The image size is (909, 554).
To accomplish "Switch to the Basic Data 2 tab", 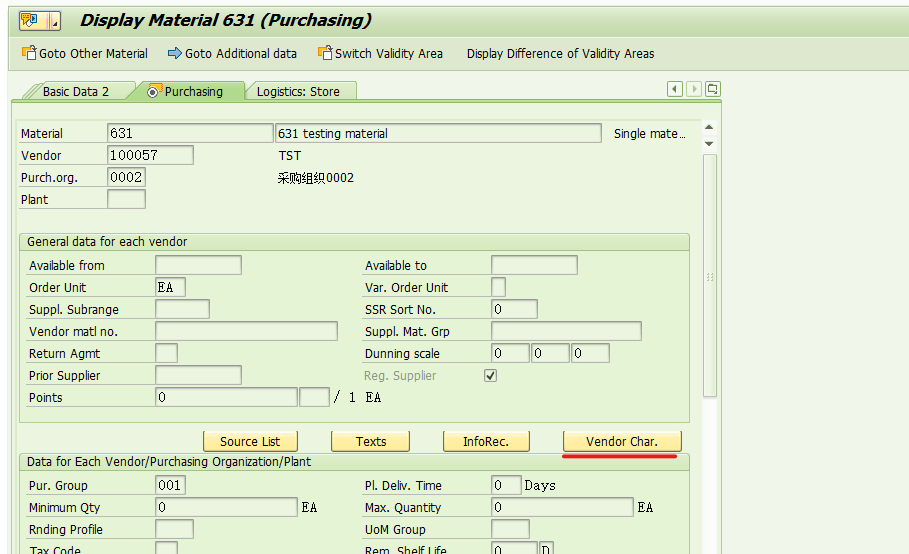I will (x=76, y=92).
